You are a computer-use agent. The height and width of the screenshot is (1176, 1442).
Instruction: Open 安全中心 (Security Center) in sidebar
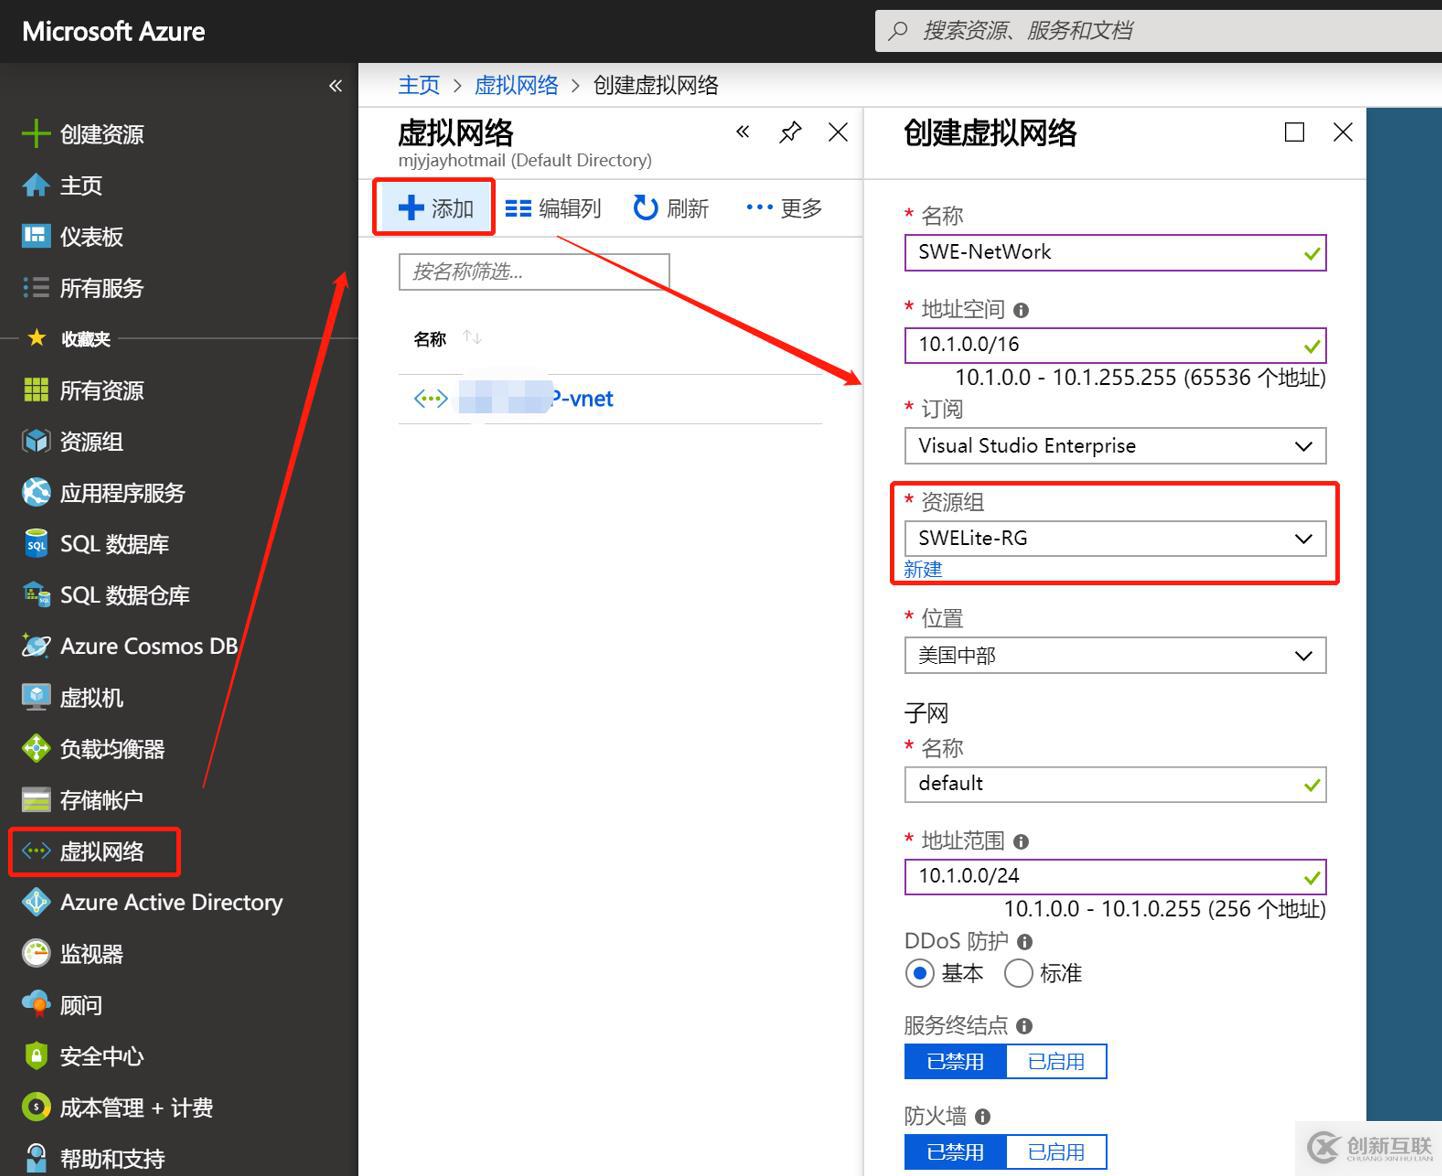pos(100,1055)
